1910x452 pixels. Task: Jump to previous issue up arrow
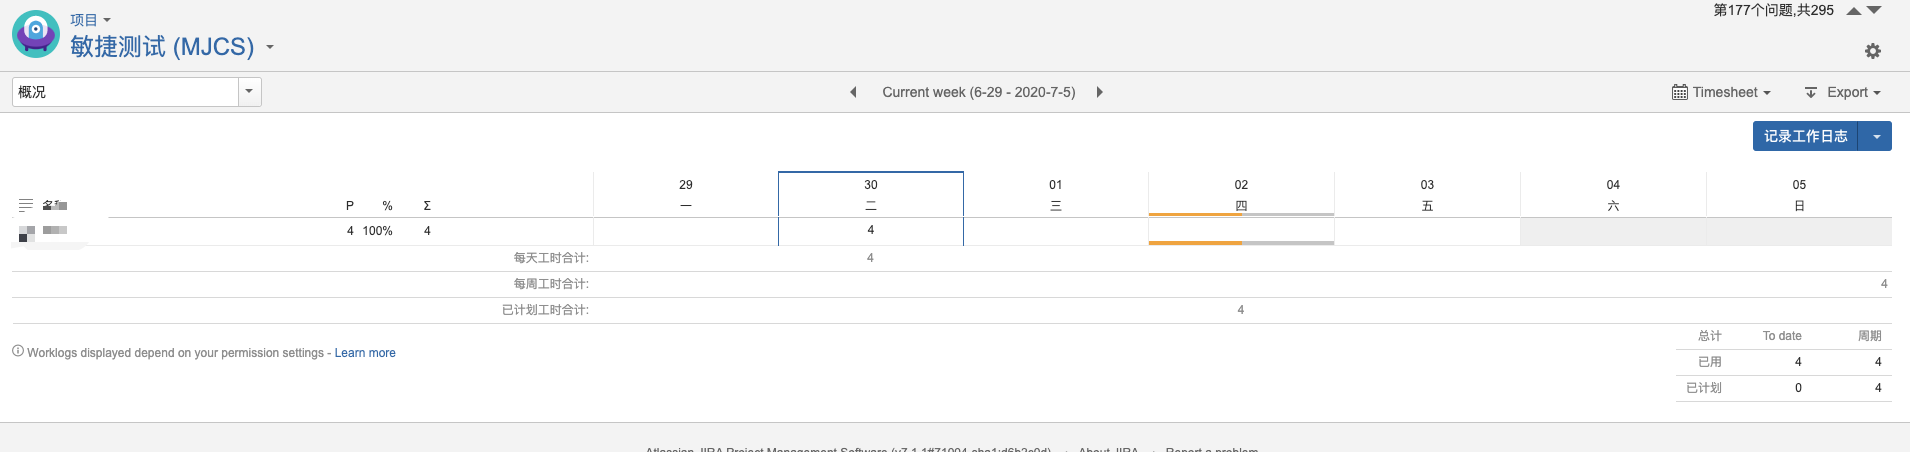click(x=1853, y=11)
